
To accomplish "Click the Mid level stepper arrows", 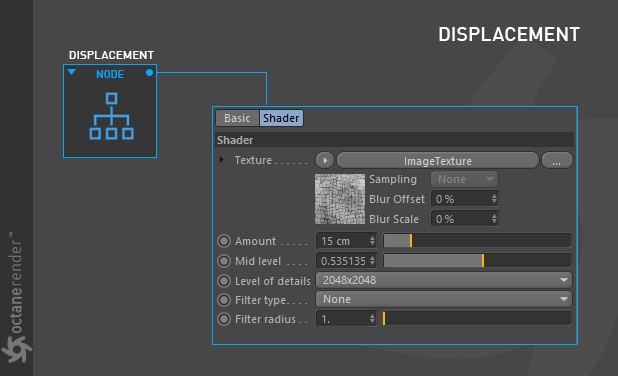I will click(372, 261).
